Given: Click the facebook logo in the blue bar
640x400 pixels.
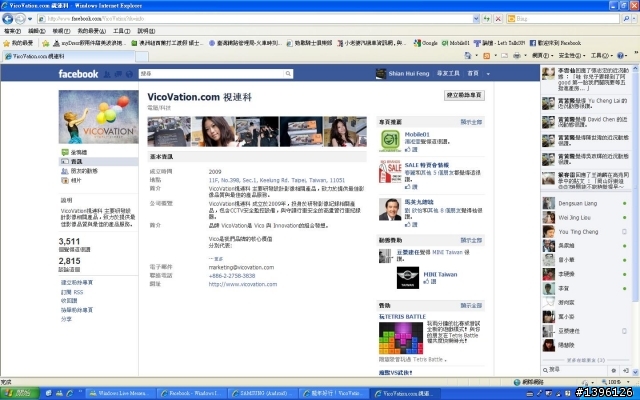Looking at the screenshot, I should [x=78, y=74].
